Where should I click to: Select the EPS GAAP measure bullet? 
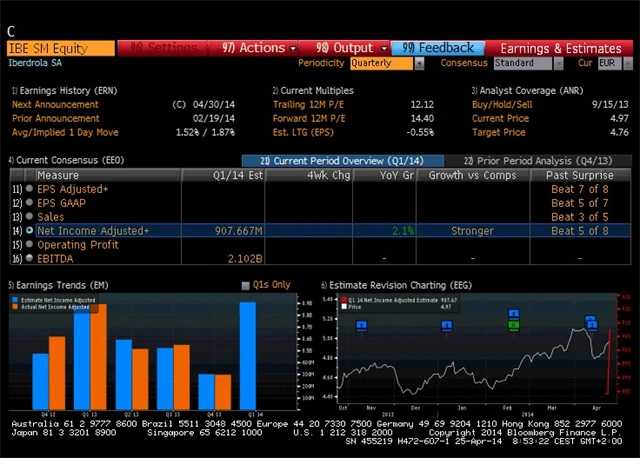coord(28,203)
